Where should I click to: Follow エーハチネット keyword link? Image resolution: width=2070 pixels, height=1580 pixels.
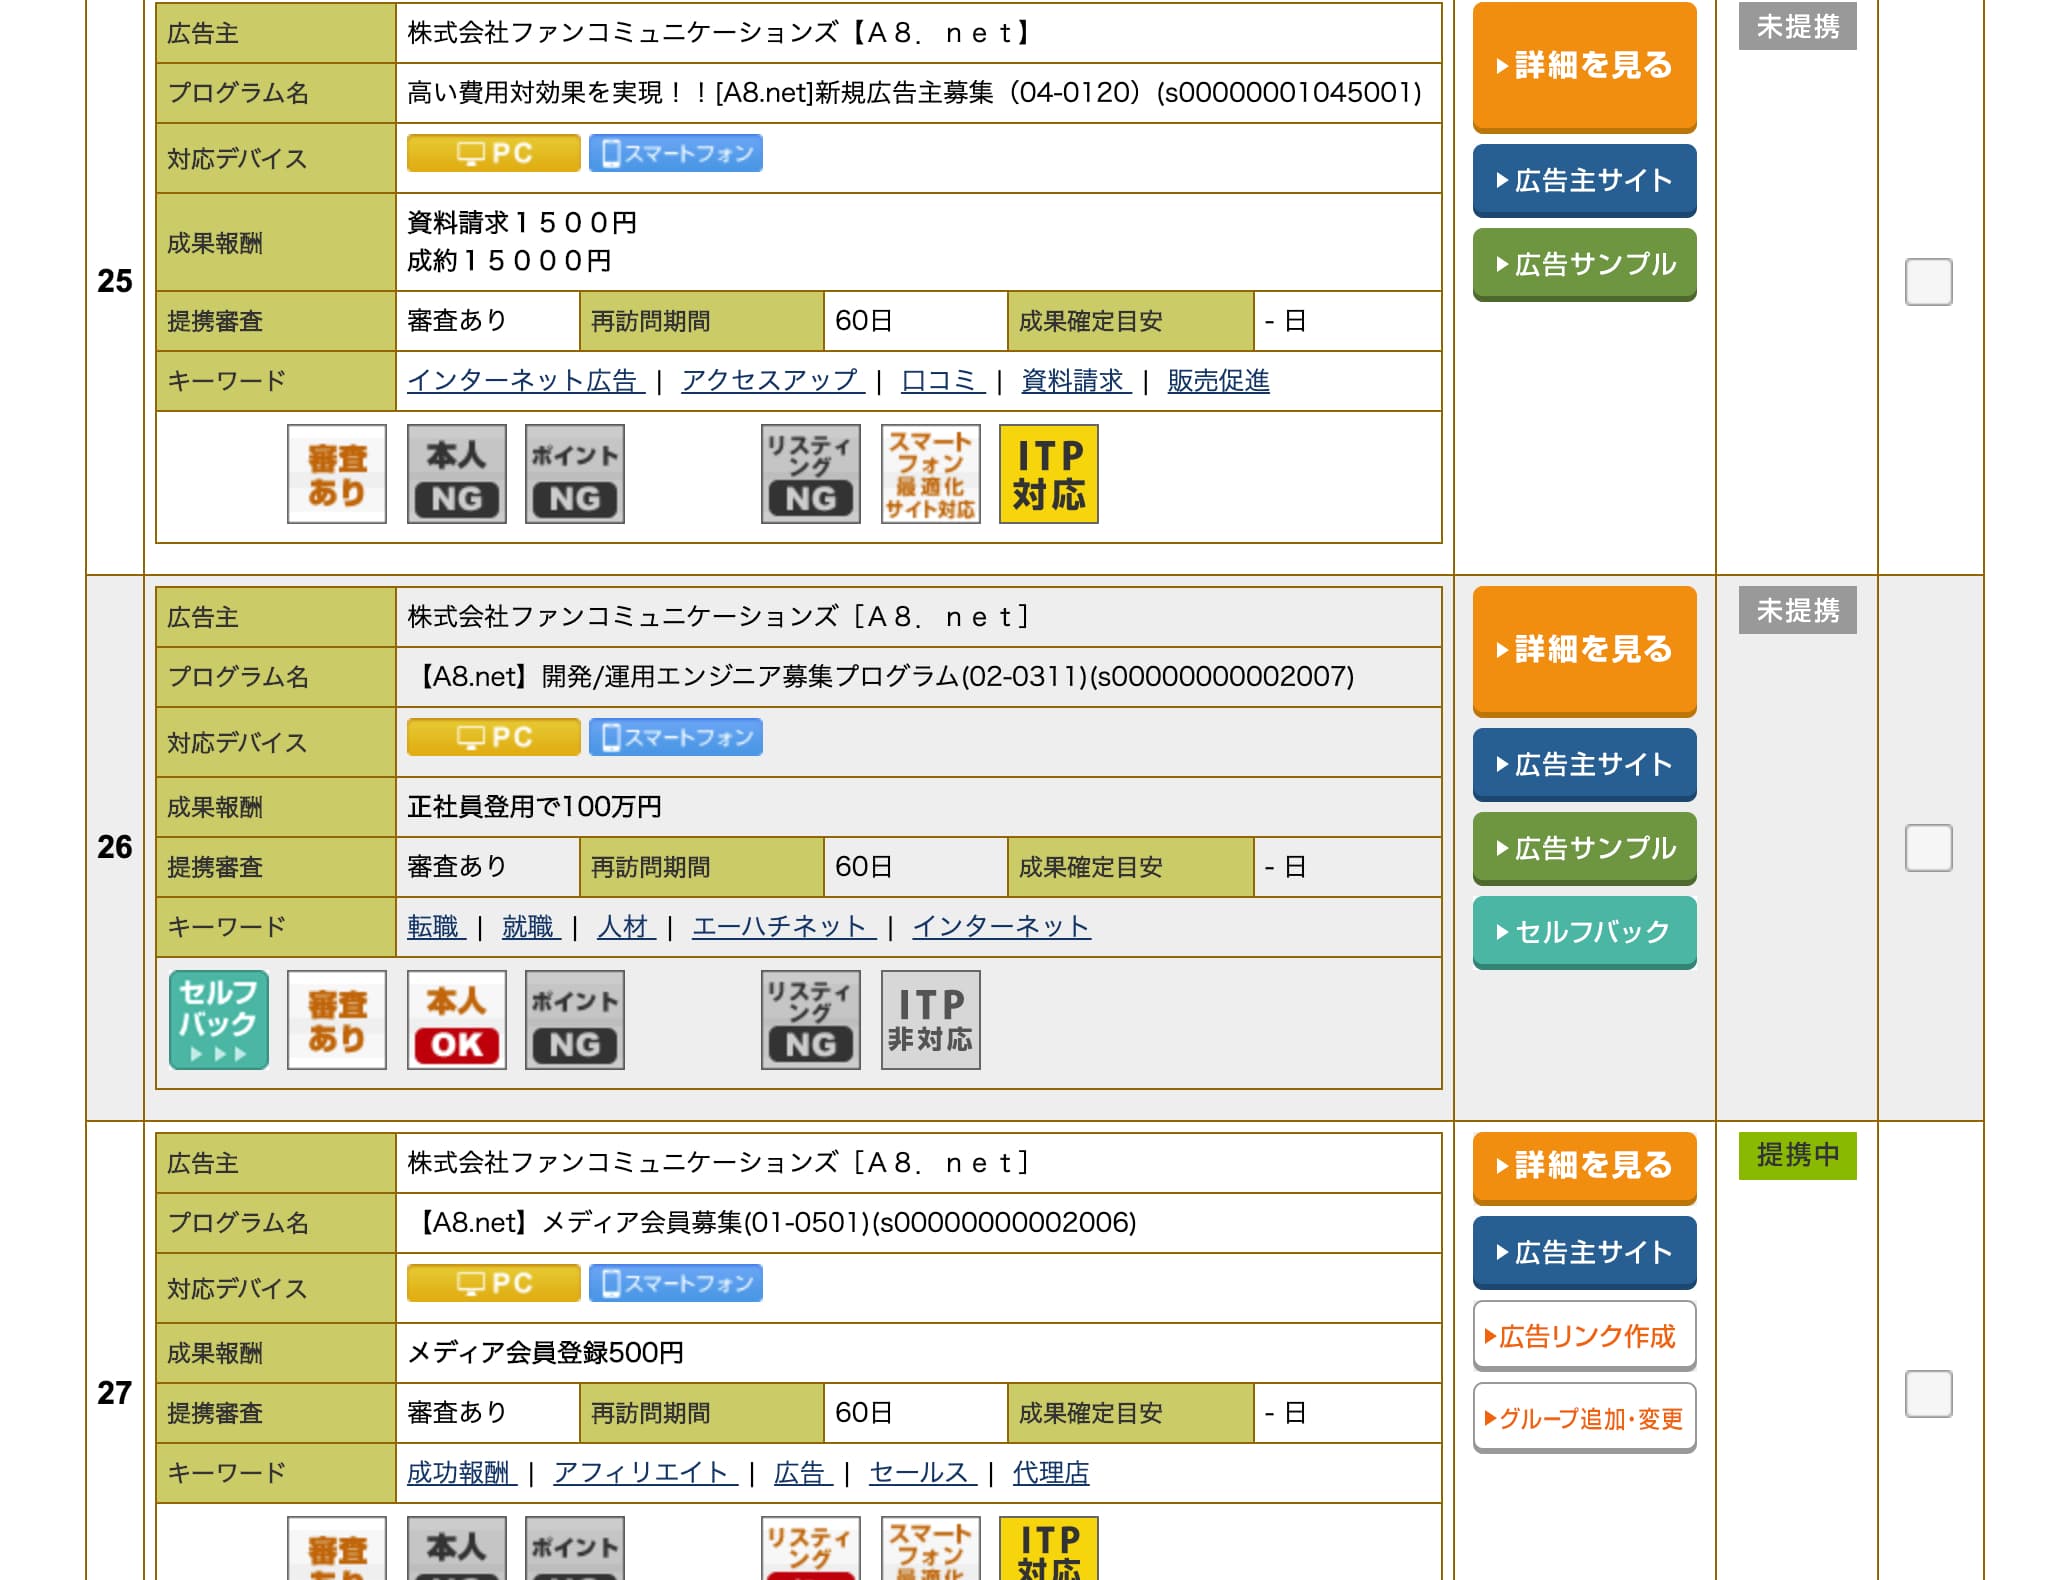pos(784,927)
